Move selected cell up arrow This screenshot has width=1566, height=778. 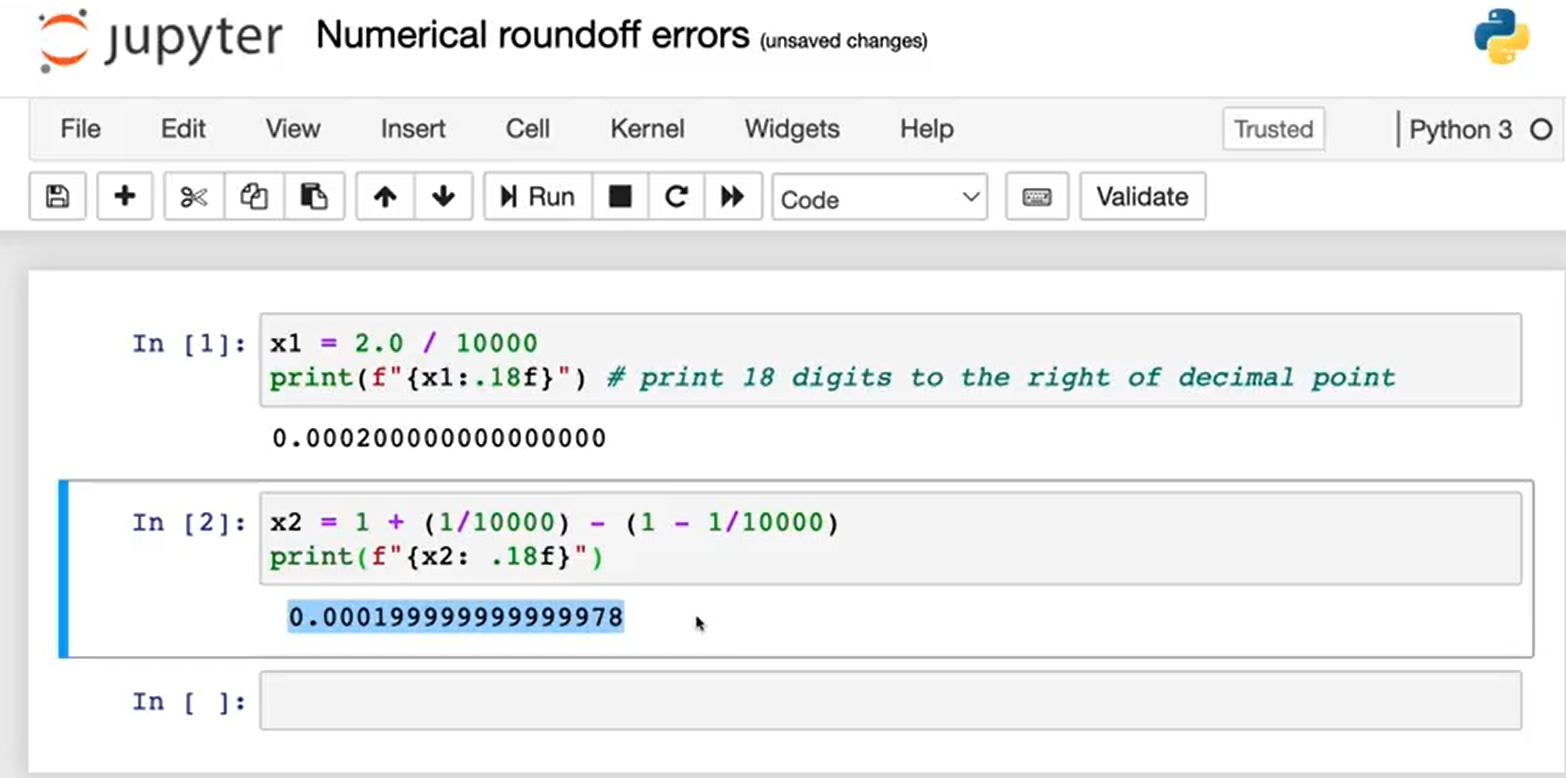point(385,197)
